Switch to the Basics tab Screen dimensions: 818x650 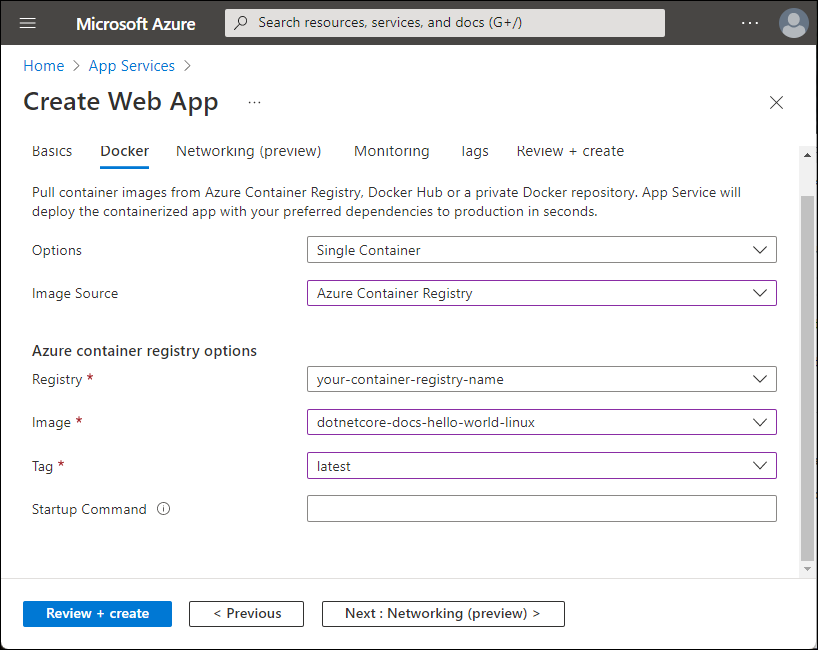pyautogui.click(x=52, y=151)
